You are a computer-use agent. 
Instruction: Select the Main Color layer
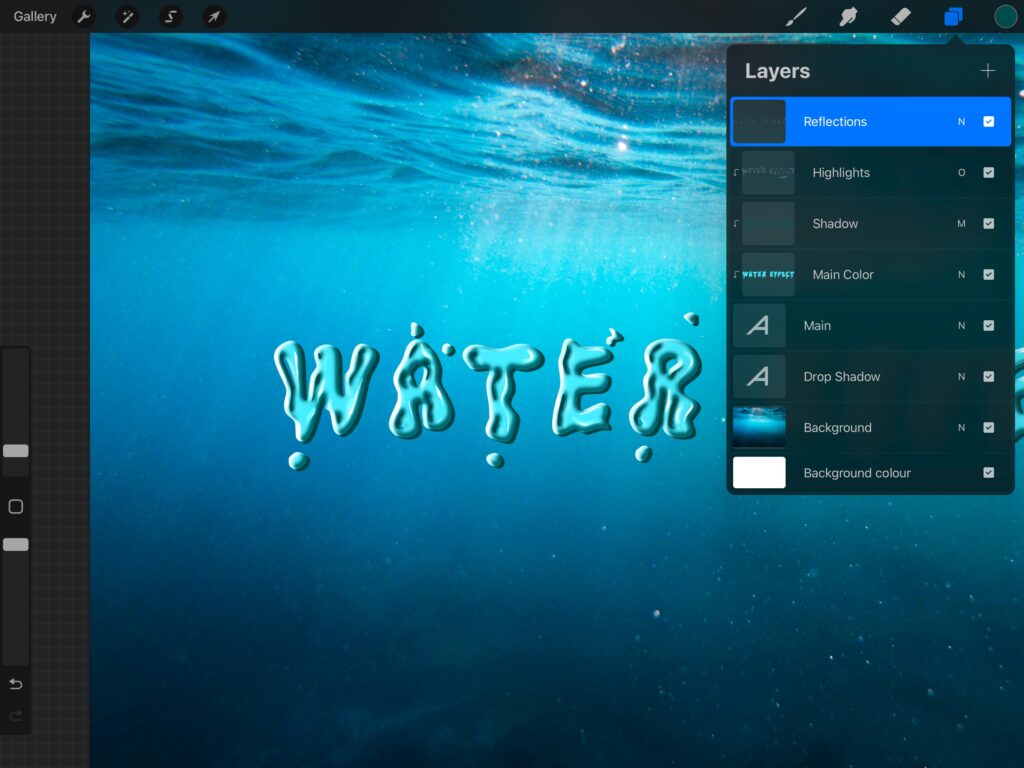(x=843, y=275)
